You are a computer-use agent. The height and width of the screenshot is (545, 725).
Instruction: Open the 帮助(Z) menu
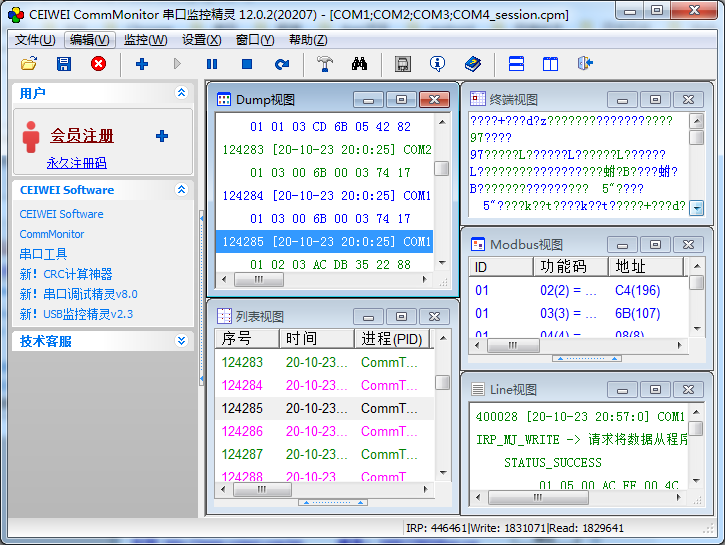pos(308,40)
